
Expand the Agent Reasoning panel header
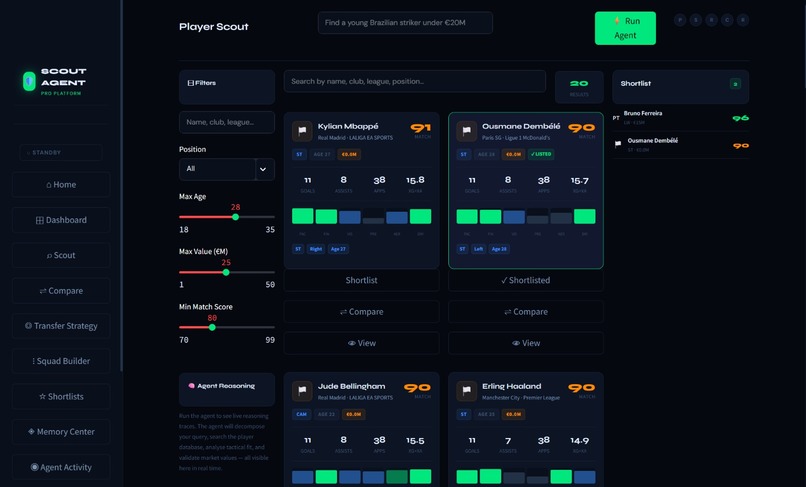click(227, 389)
